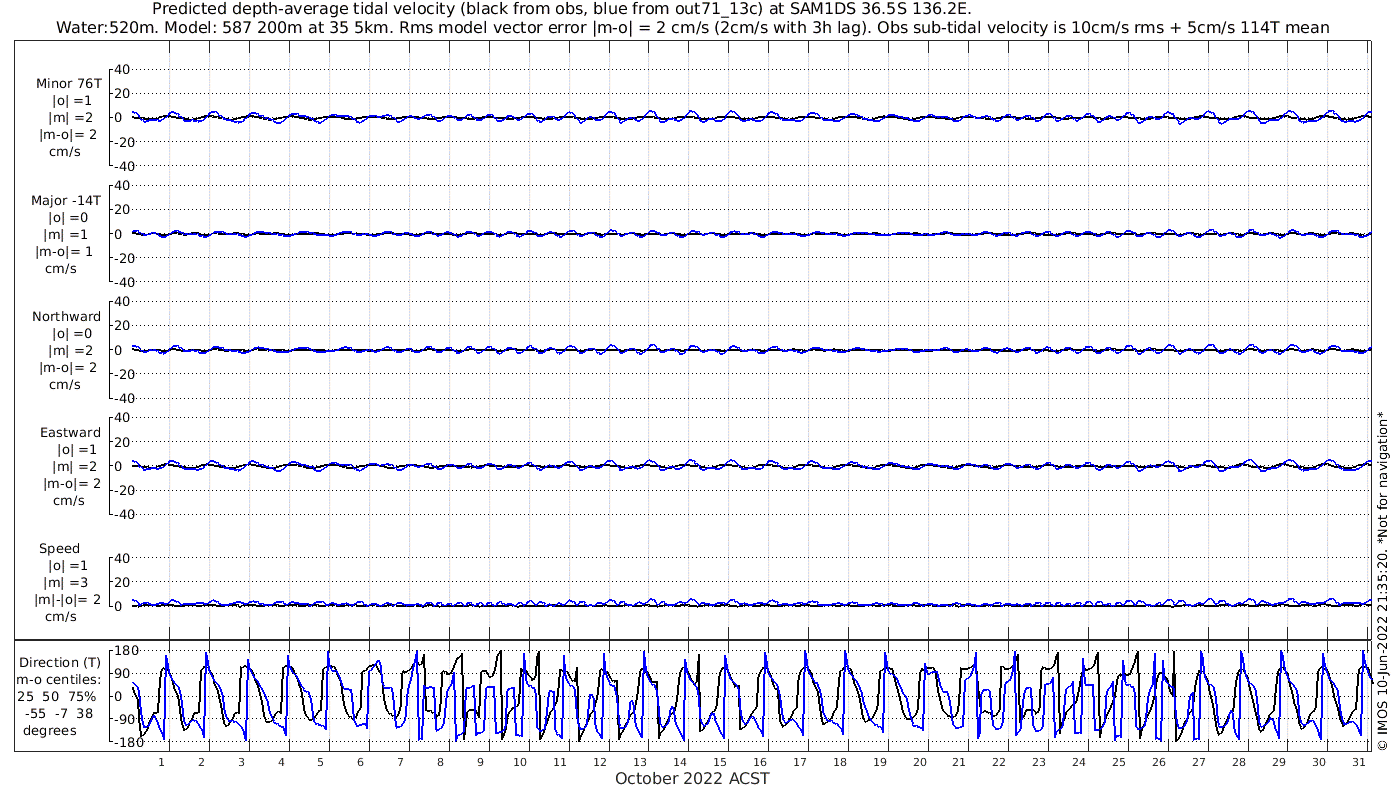The height and width of the screenshot is (800, 1400).
Task: Click the '40' tick of Minor 76T axis
Action: click(x=123, y=70)
